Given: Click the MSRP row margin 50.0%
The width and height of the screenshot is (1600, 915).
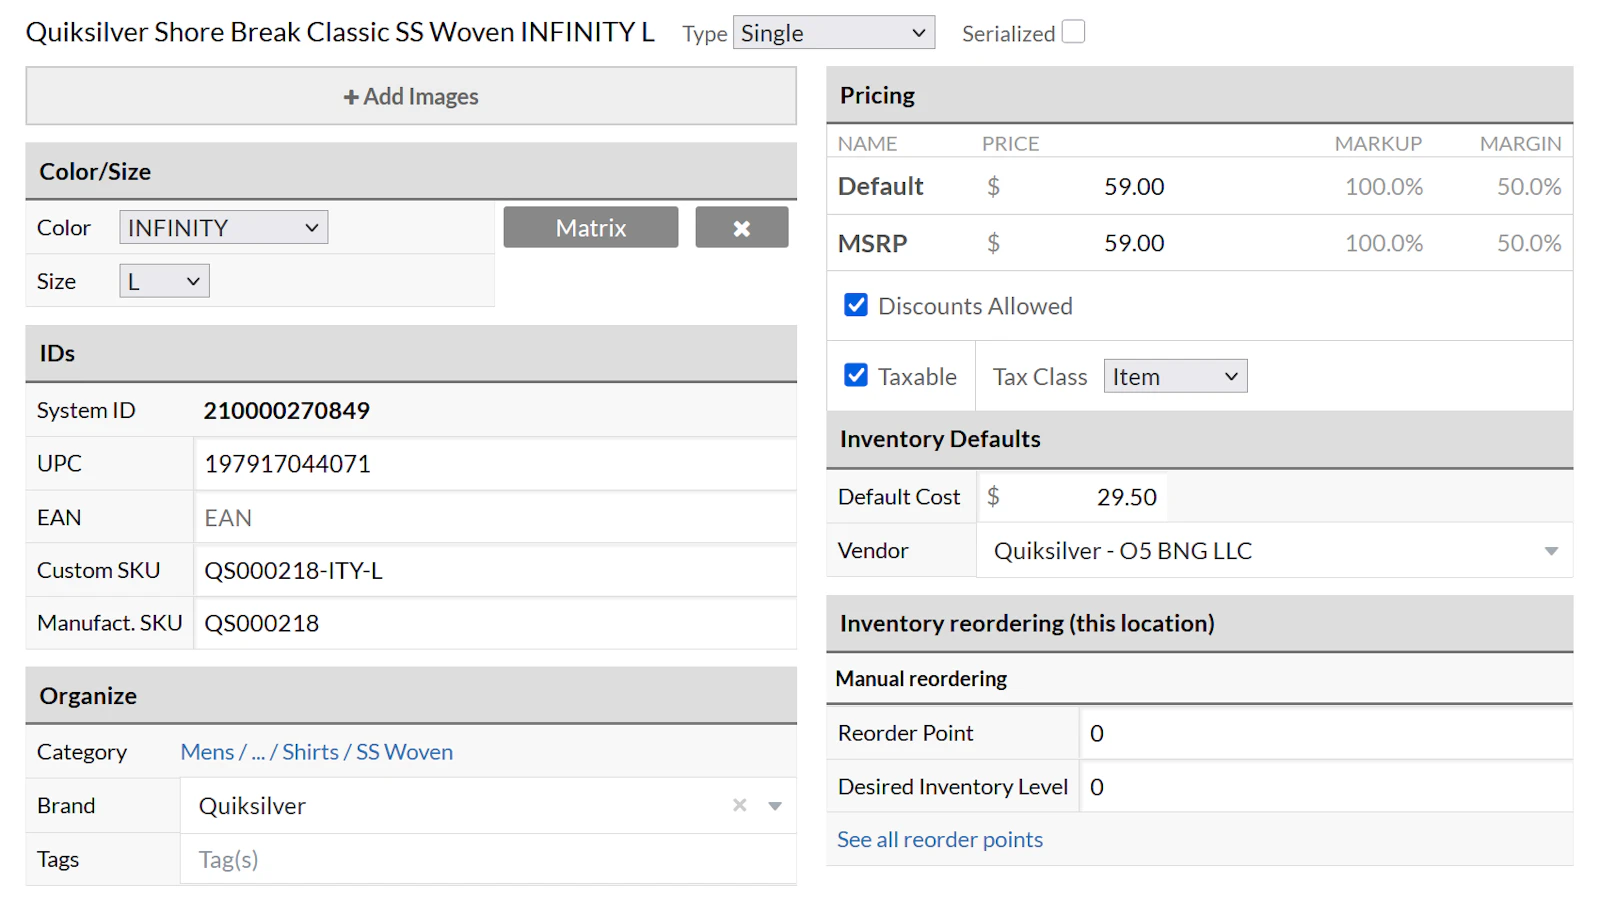Looking at the screenshot, I should tap(1528, 244).
